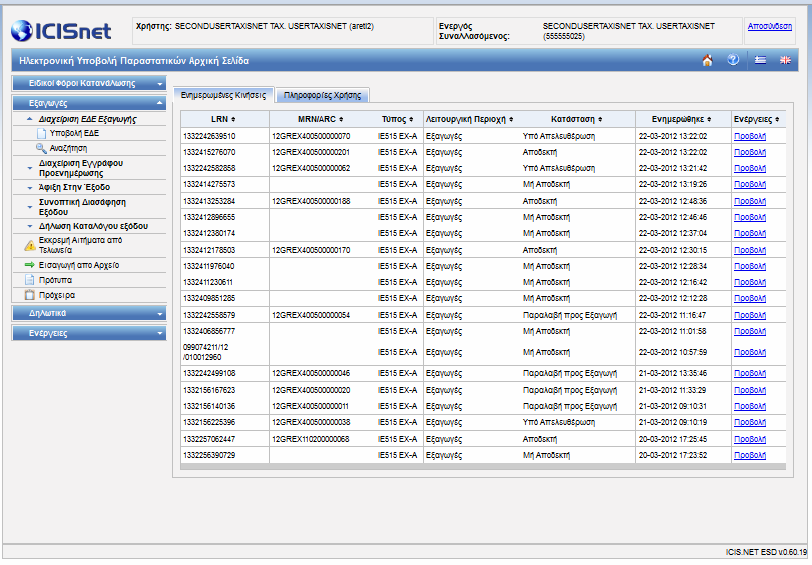
Task: Sort table by MRN/ARC column arrow
Action: coord(341,120)
